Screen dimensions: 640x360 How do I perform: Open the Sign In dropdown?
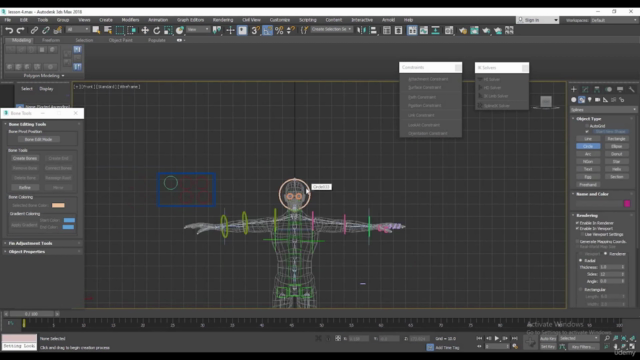tap(538, 20)
